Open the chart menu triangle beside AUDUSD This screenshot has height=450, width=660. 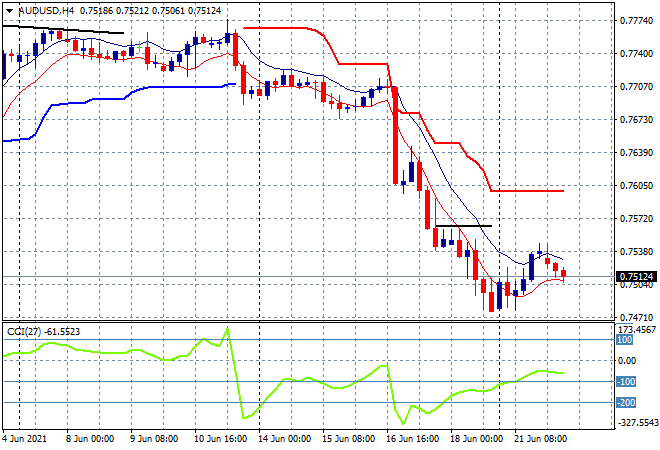click(9, 11)
